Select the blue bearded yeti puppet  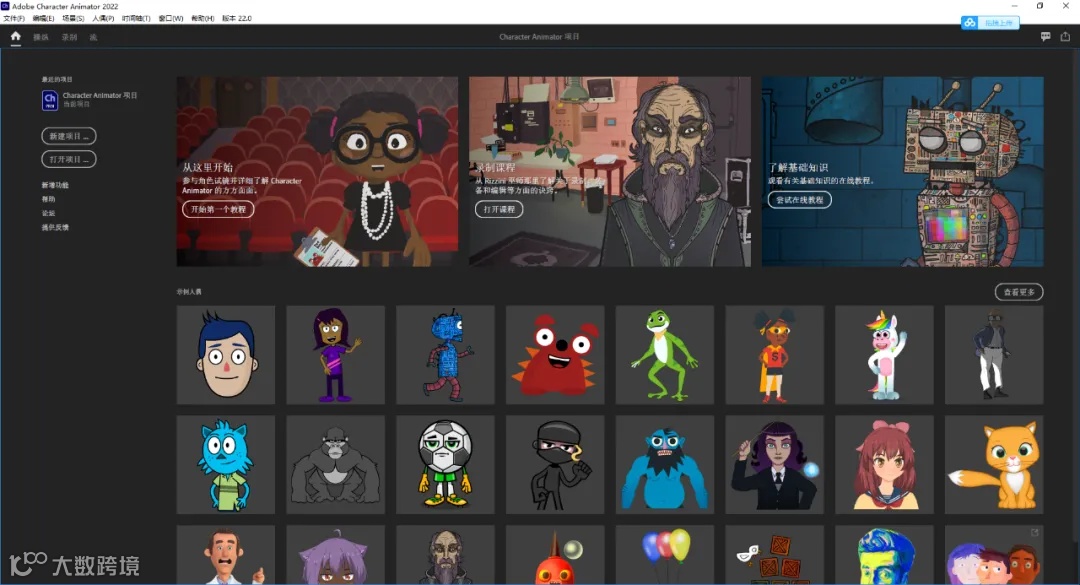coord(665,464)
